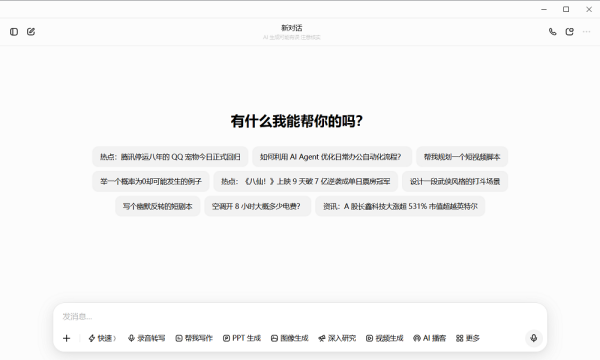600x360 pixels.
Task: Select the 视频生成 tool
Action: [x=385, y=338]
